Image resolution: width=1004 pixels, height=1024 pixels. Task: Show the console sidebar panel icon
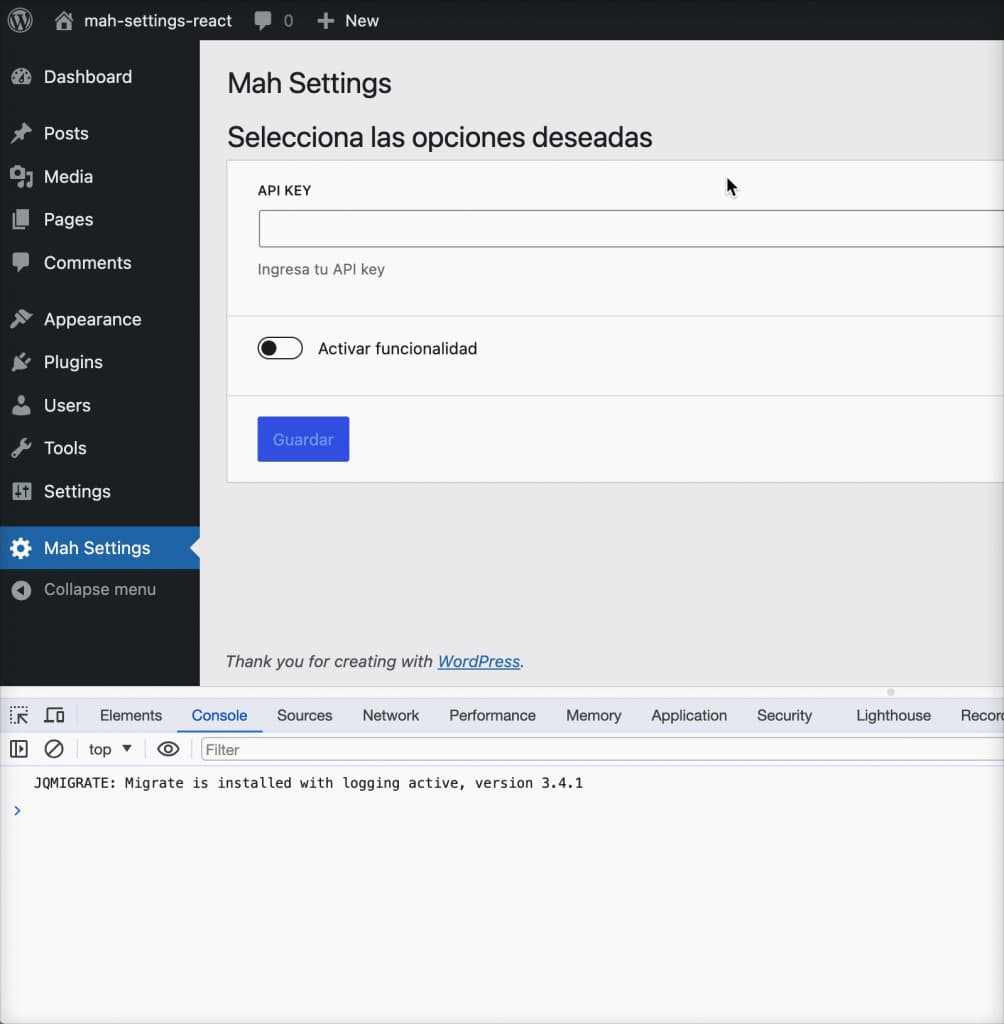19,749
